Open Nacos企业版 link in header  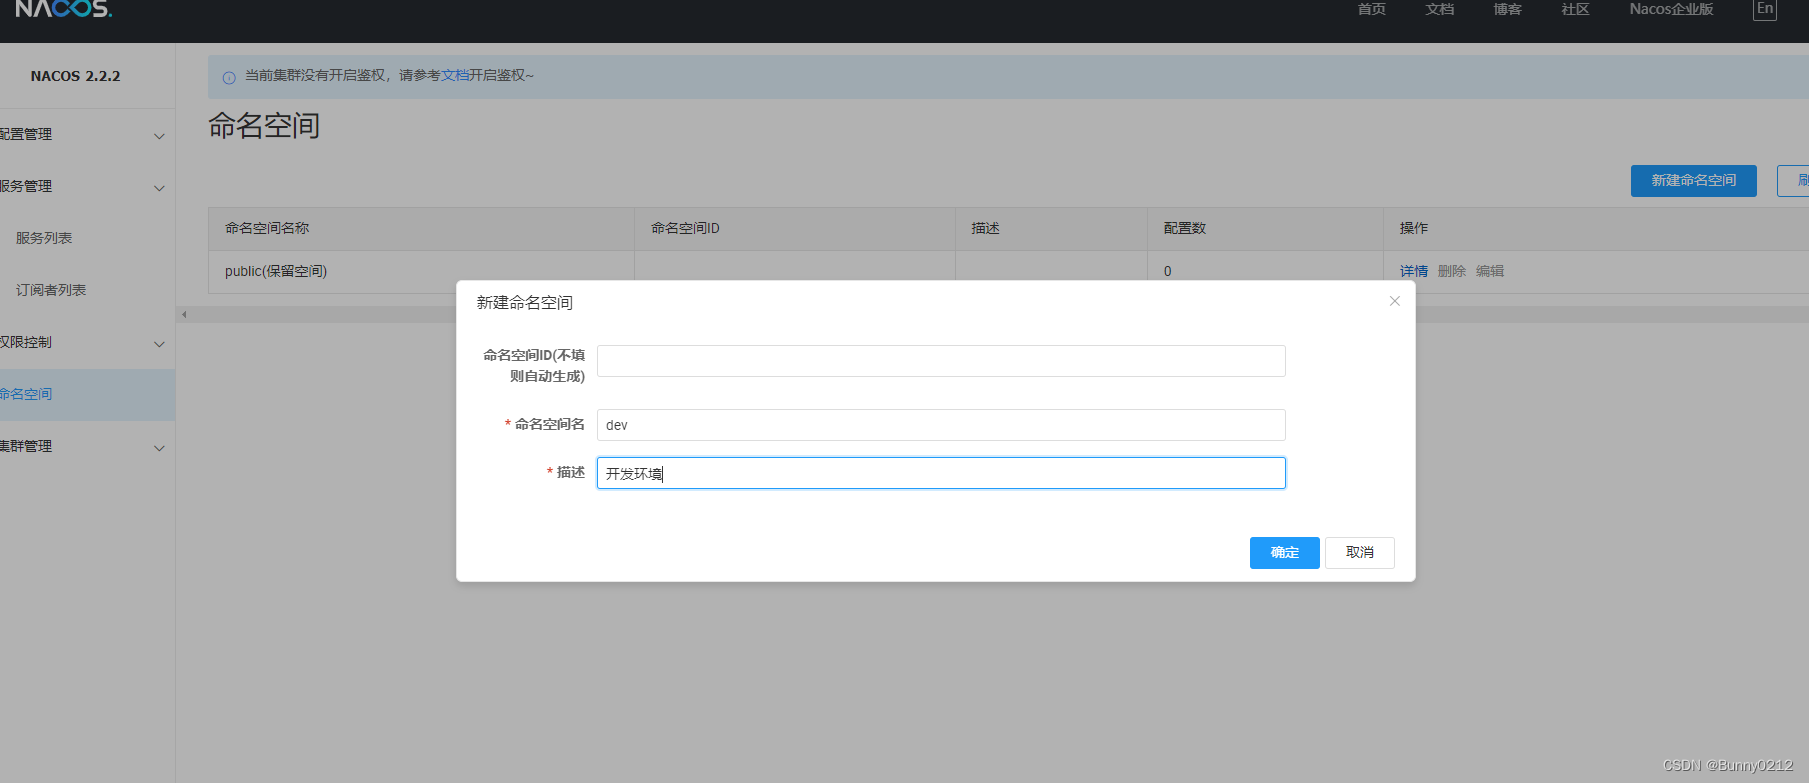pos(1671,9)
